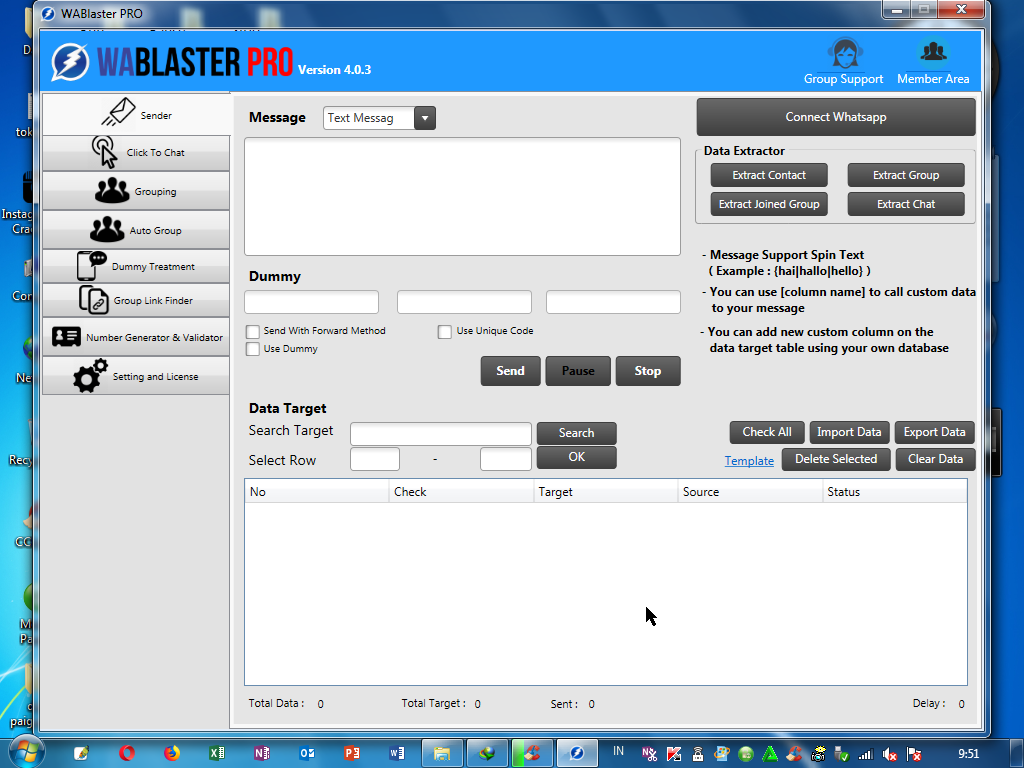This screenshot has height=768, width=1024.
Task: Click the Target column header
Action: click(x=605, y=492)
